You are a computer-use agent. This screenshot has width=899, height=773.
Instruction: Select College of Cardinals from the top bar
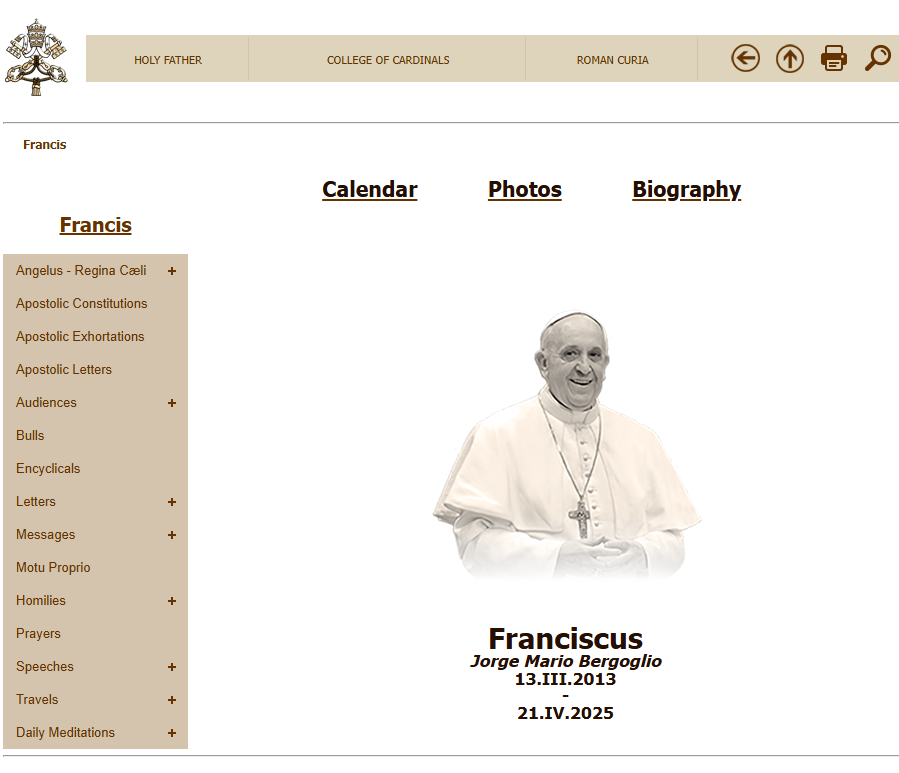(387, 59)
